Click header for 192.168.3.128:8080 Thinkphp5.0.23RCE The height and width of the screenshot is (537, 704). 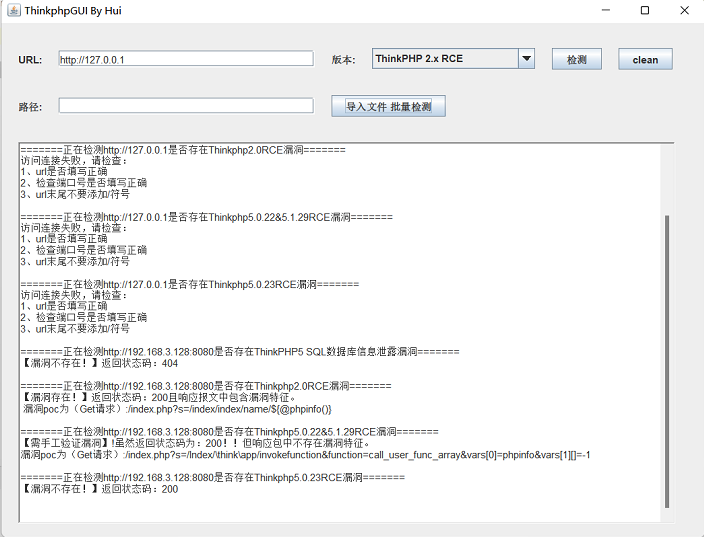[x=212, y=477]
